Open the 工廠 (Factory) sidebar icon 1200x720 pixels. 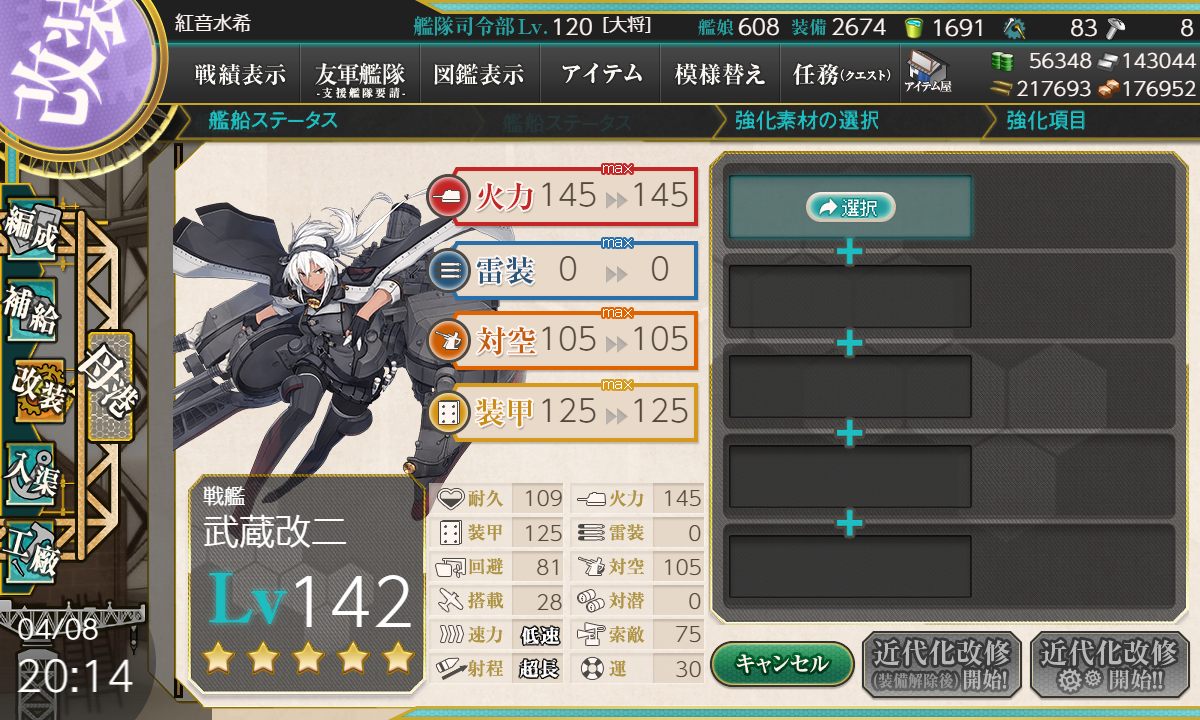coord(32,550)
